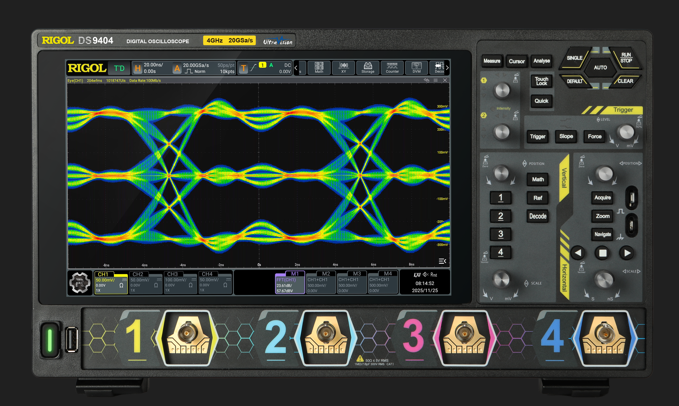Click the trigger LEVEL knob

[626, 132]
